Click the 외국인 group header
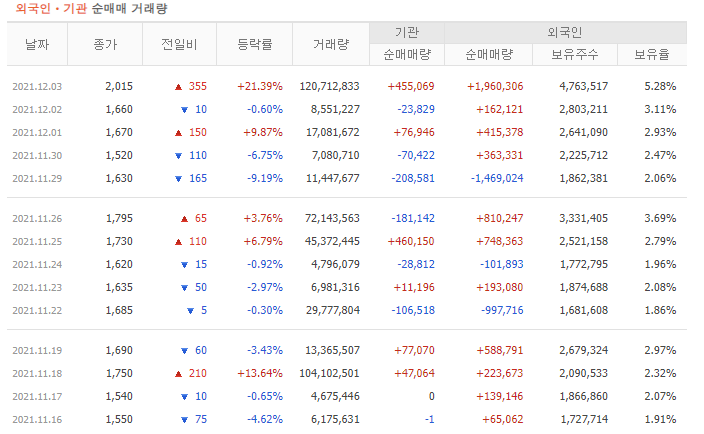The height and width of the screenshot is (434, 704). (x=565, y=32)
